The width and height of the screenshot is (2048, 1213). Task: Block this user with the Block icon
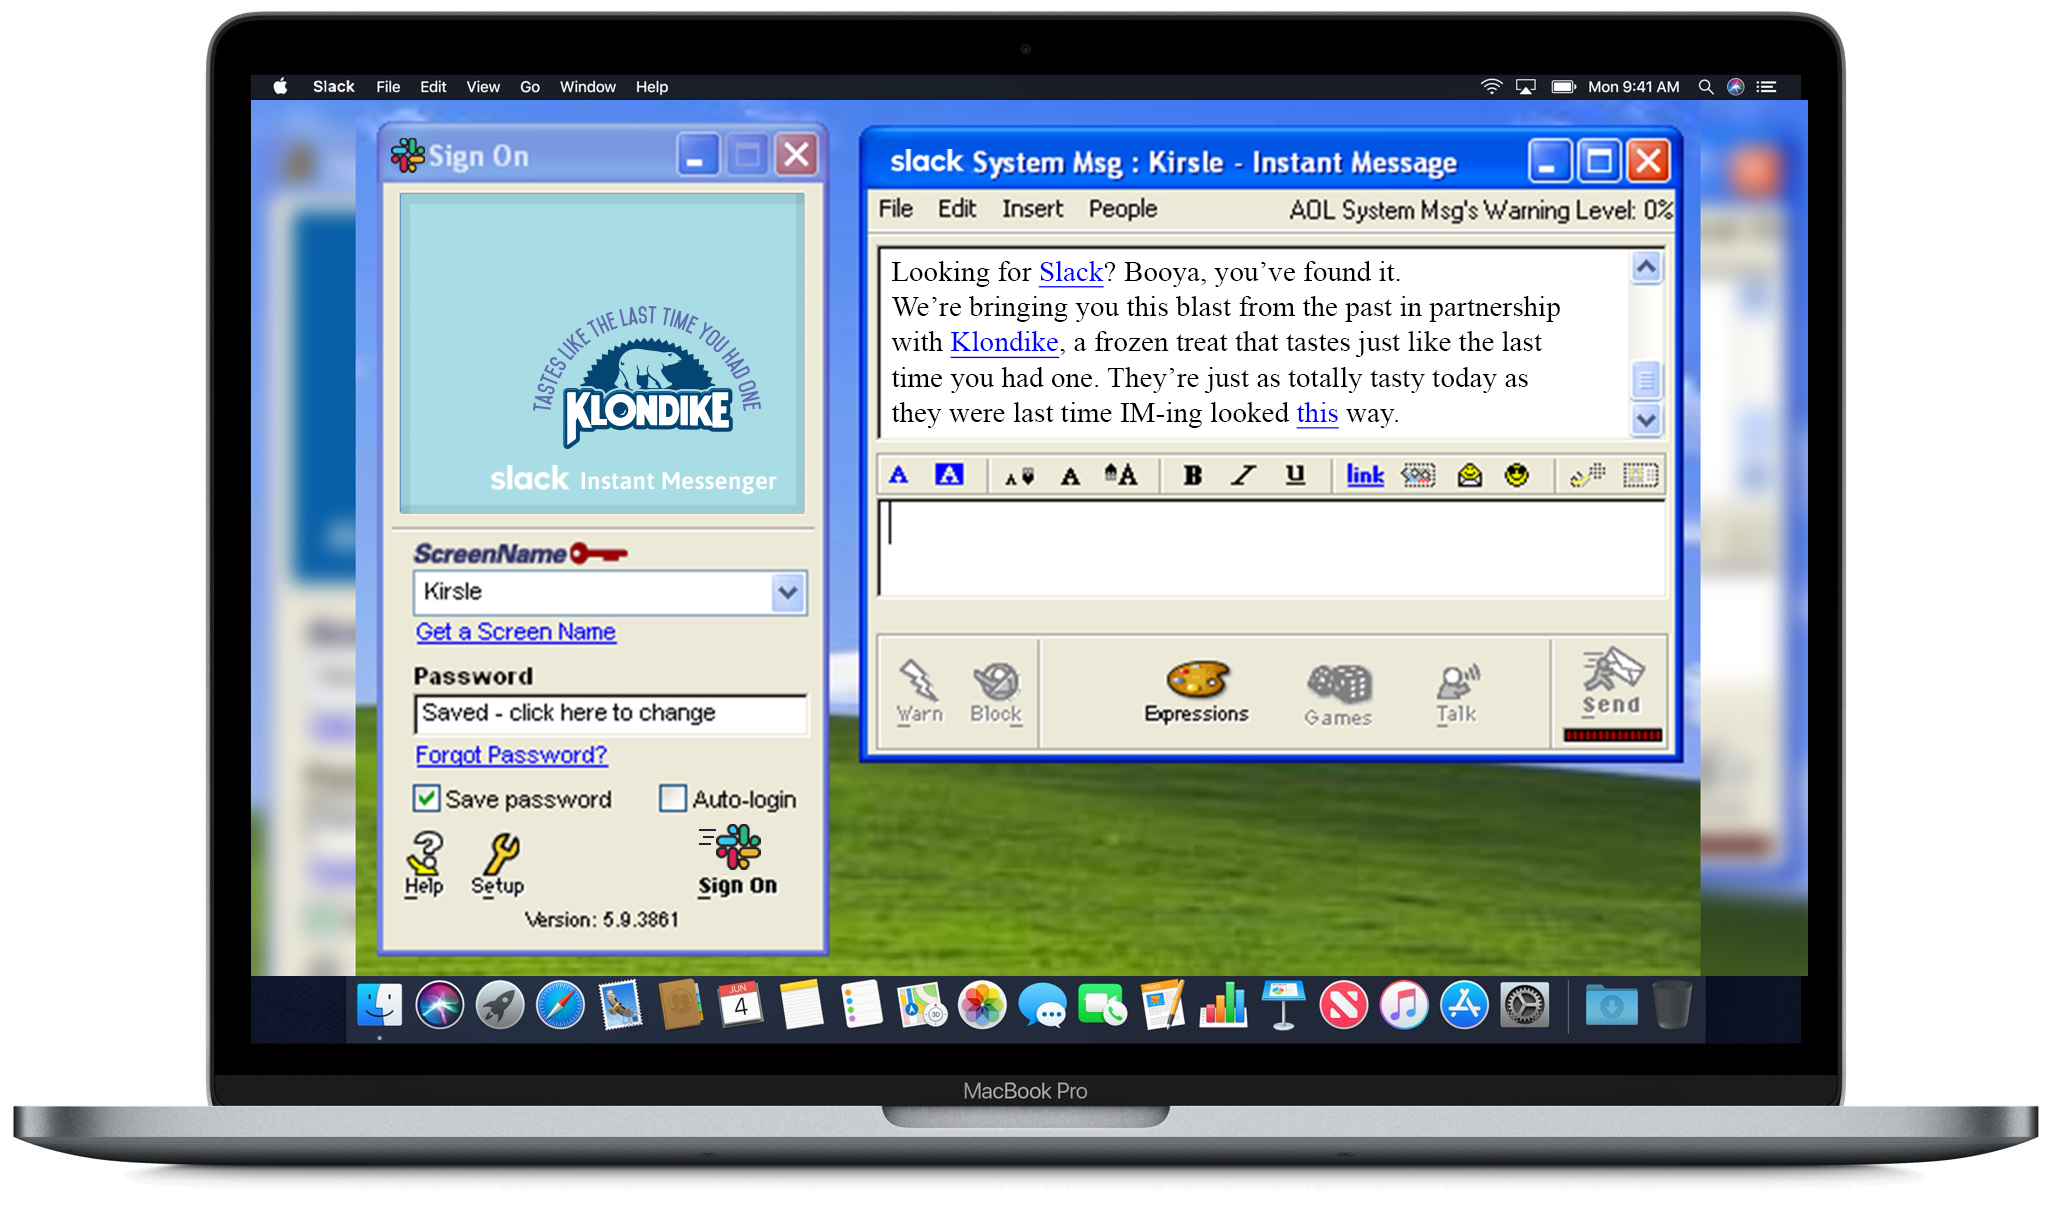tap(996, 691)
